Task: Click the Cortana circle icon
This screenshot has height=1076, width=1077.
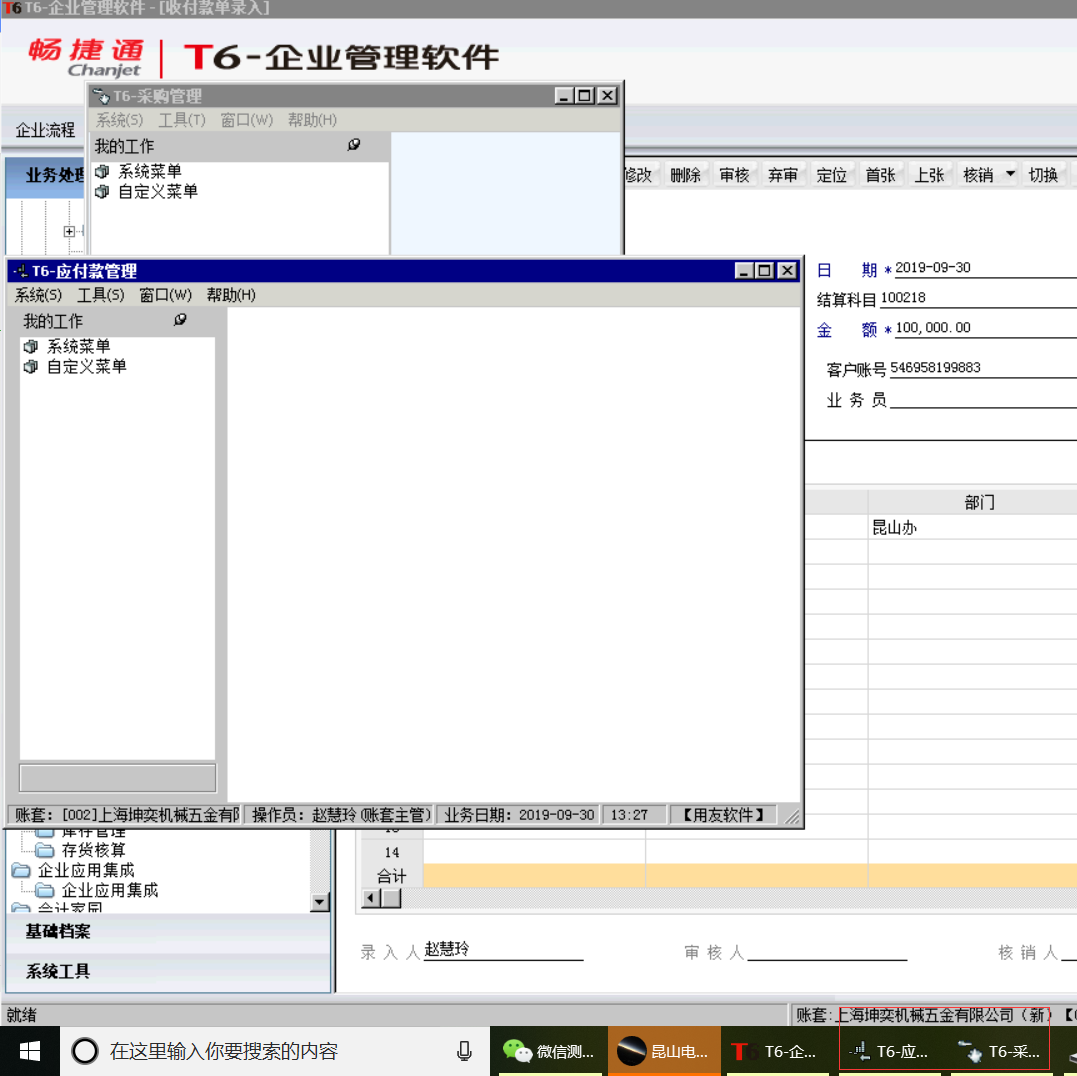Action: [x=85, y=1051]
